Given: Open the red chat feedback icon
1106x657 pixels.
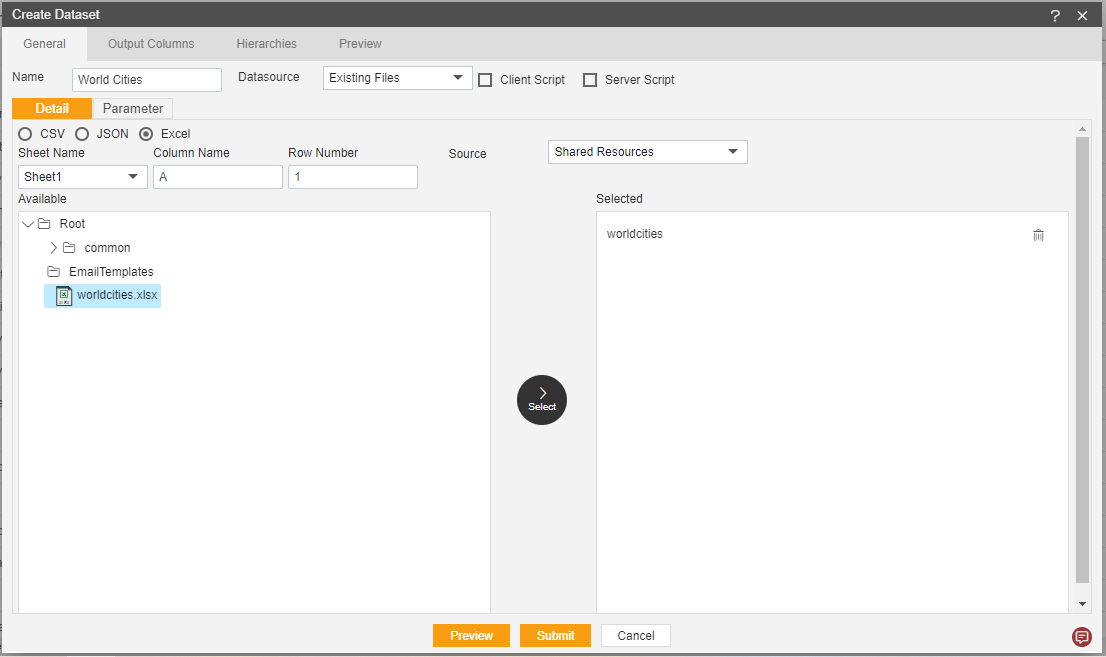Looking at the screenshot, I should [1081, 637].
